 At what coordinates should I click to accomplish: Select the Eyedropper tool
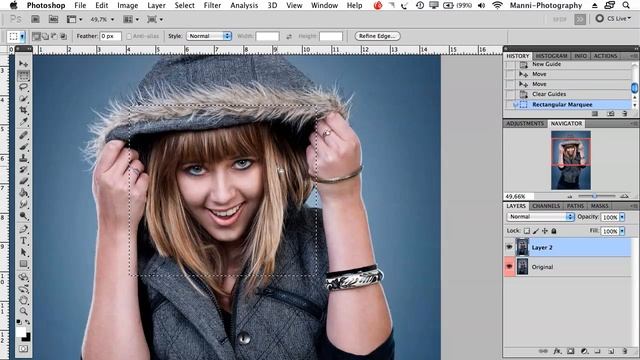pyautogui.click(x=24, y=122)
